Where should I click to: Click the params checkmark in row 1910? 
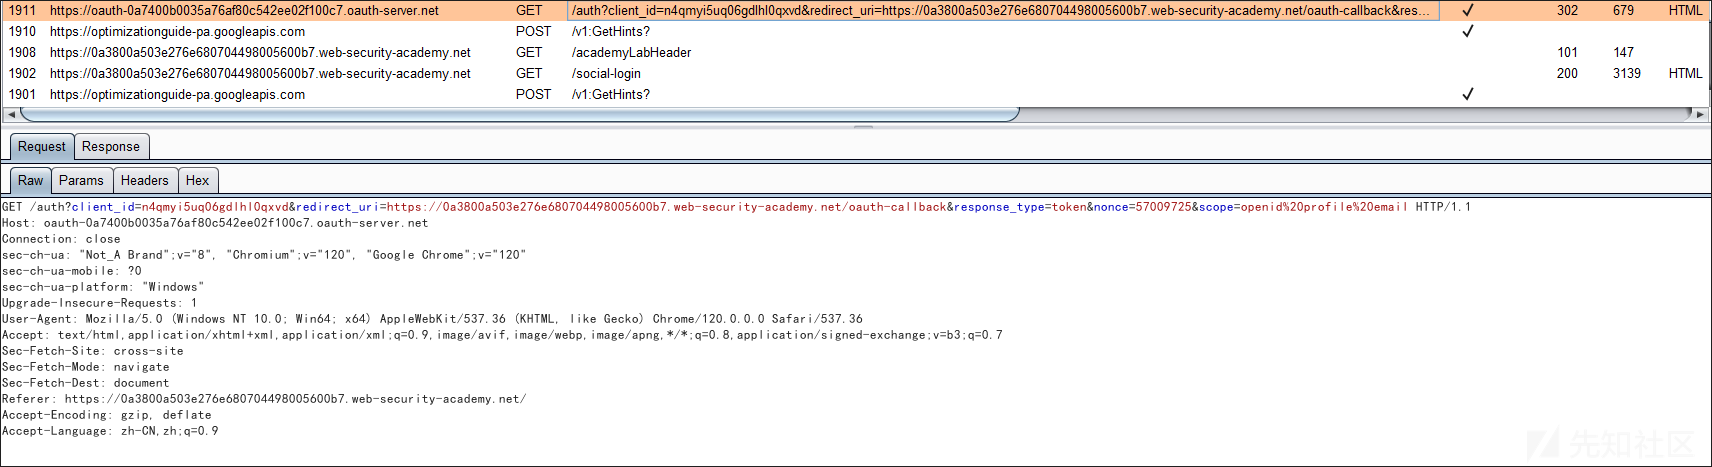pos(1468,31)
